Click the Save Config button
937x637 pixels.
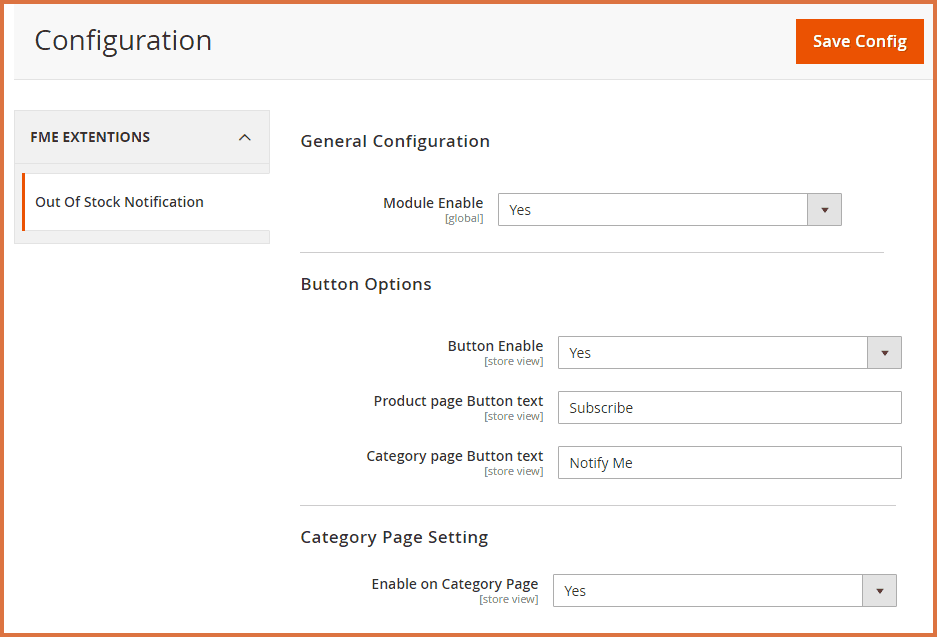[859, 42]
